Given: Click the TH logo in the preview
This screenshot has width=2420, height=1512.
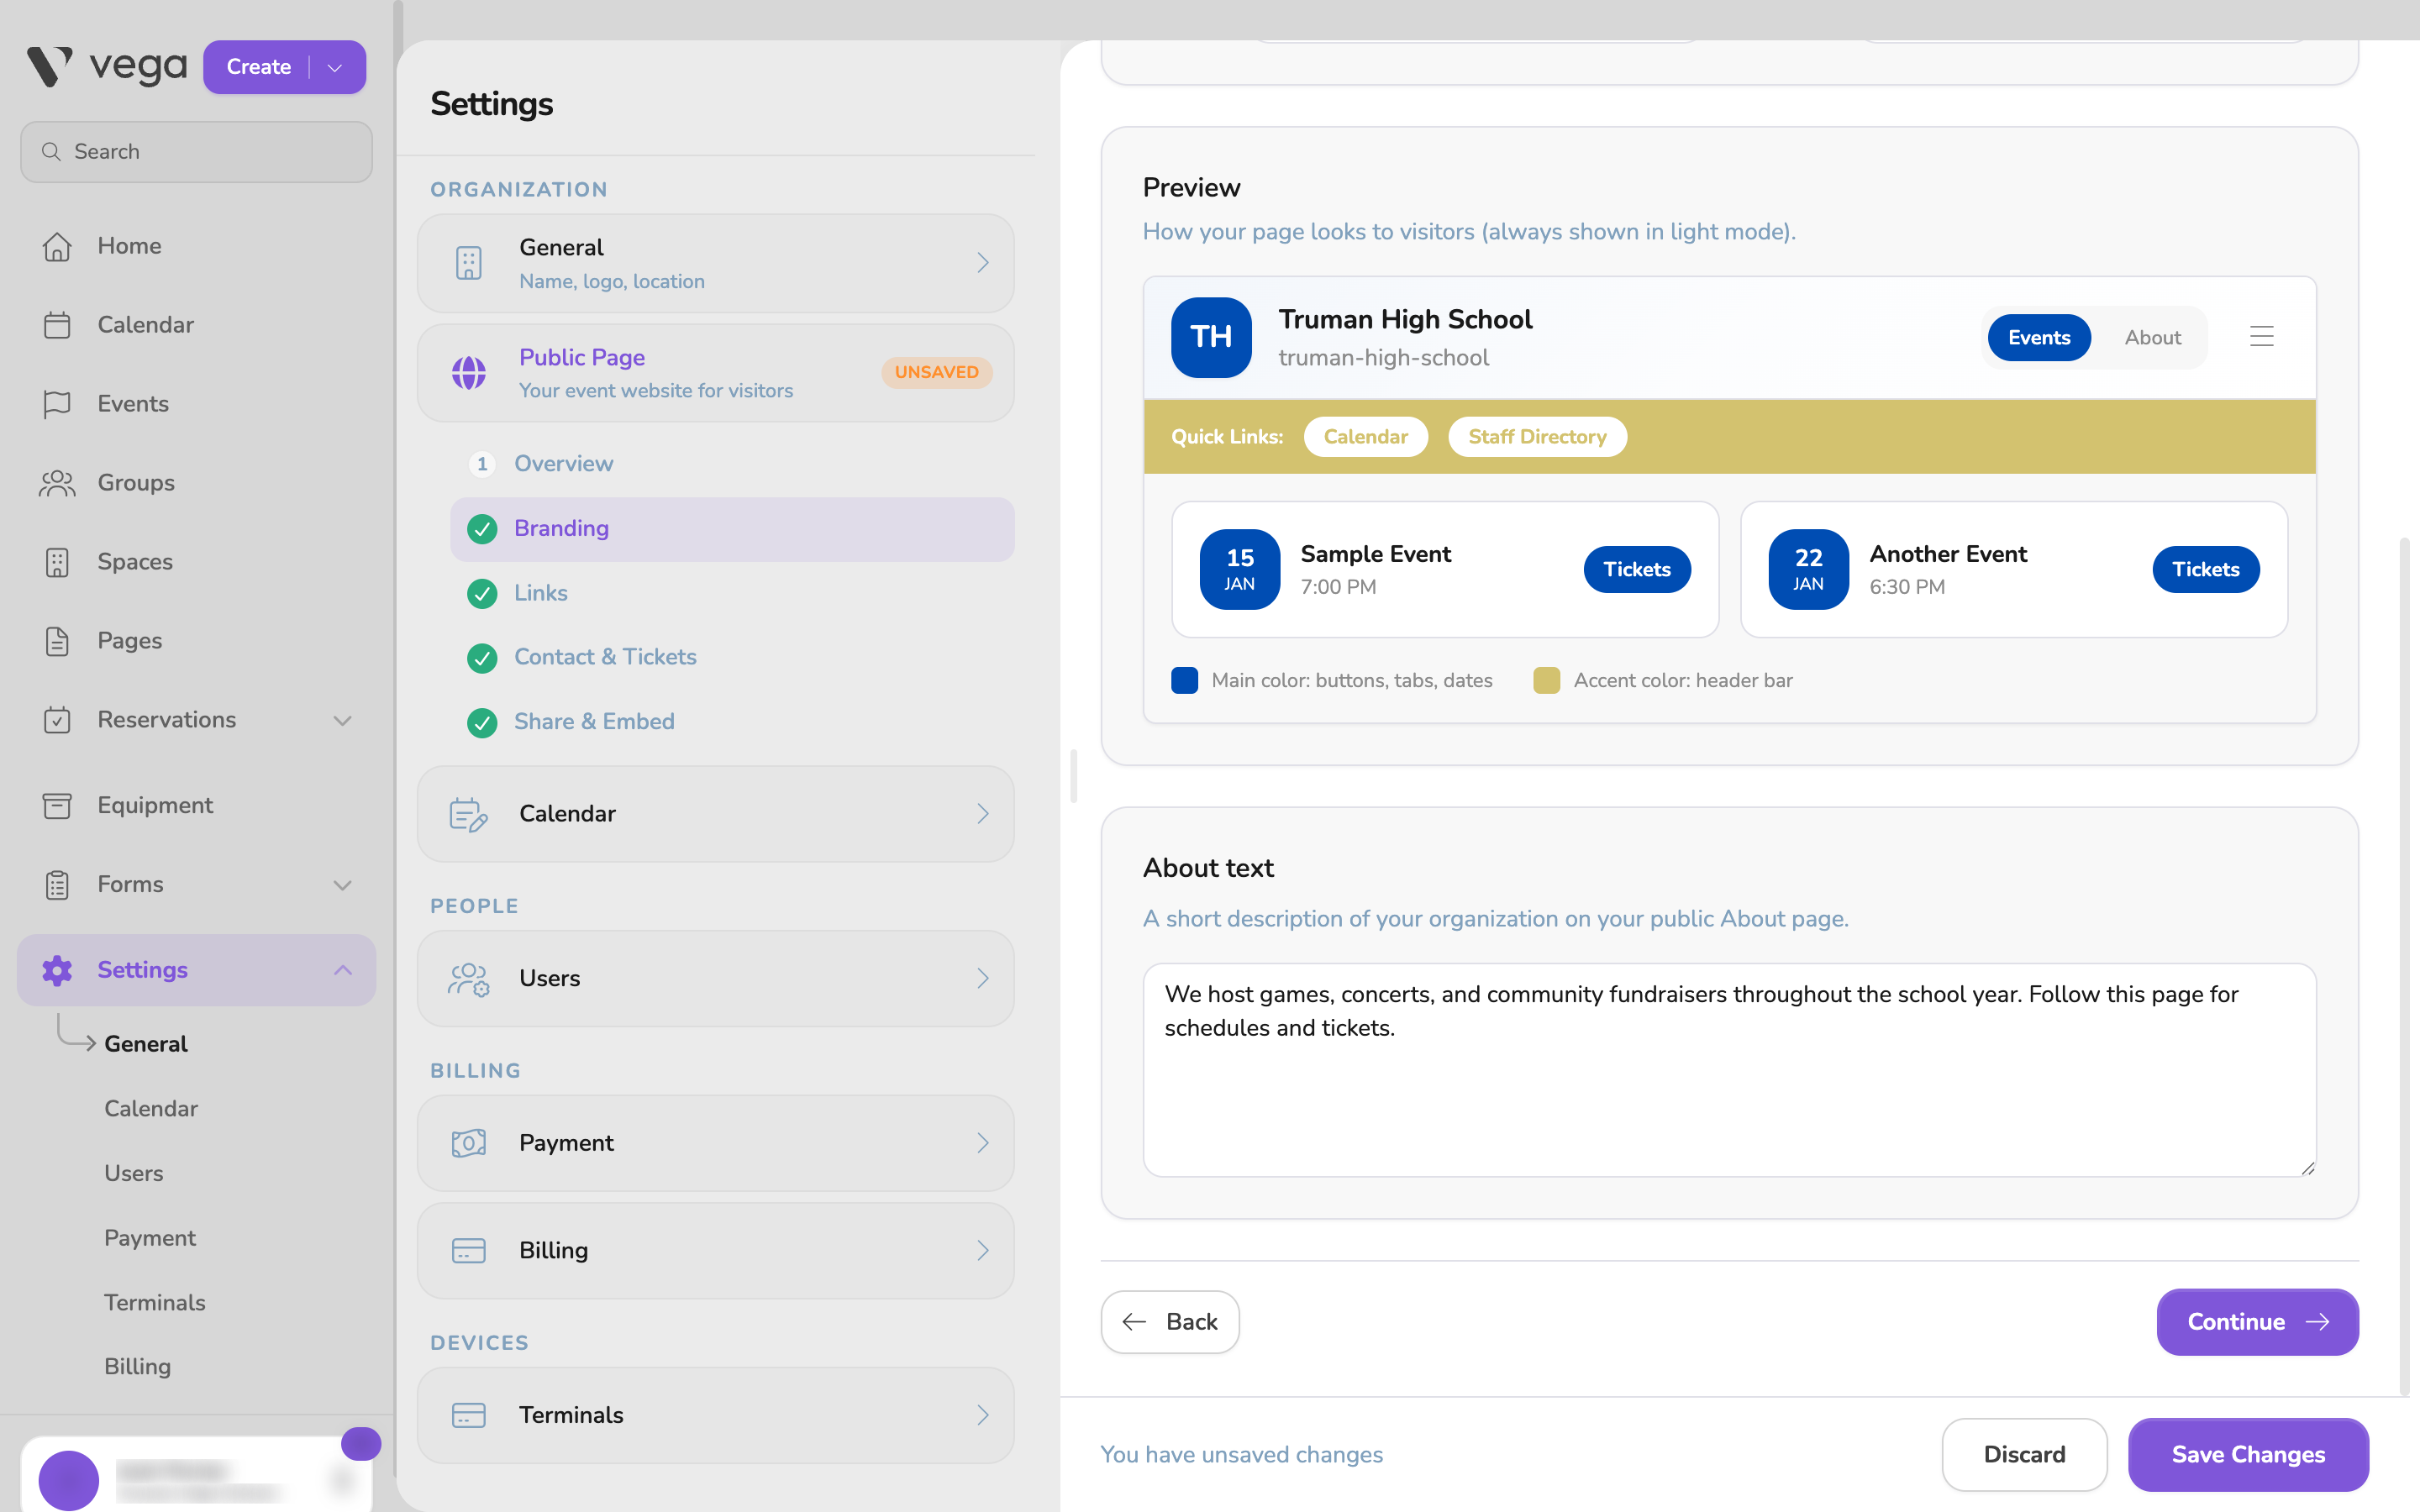Looking at the screenshot, I should click(x=1211, y=337).
